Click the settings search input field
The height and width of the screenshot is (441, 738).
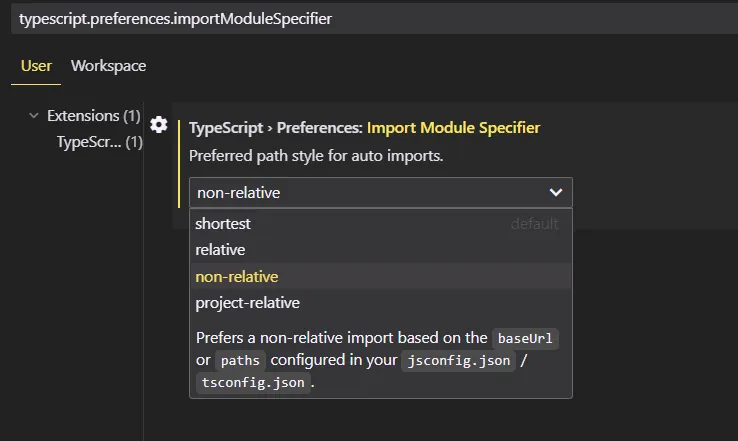pyautogui.click(x=374, y=19)
